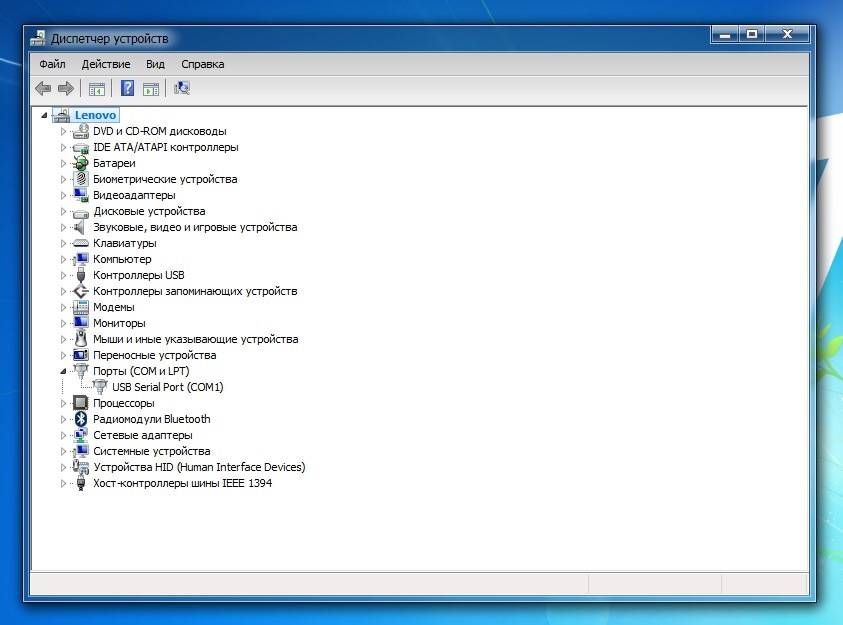The width and height of the screenshot is (843, 625).
Task: Expand the Сетевые адаптеры node arrow
Action: pyautogui.click(x=63, y=435)
